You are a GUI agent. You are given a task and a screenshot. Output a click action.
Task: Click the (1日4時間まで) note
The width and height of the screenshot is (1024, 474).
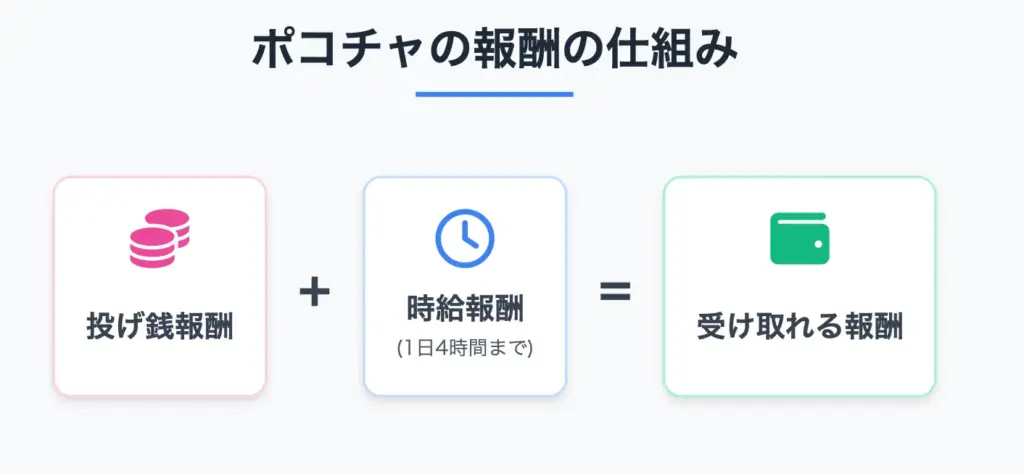pos(465,349)
